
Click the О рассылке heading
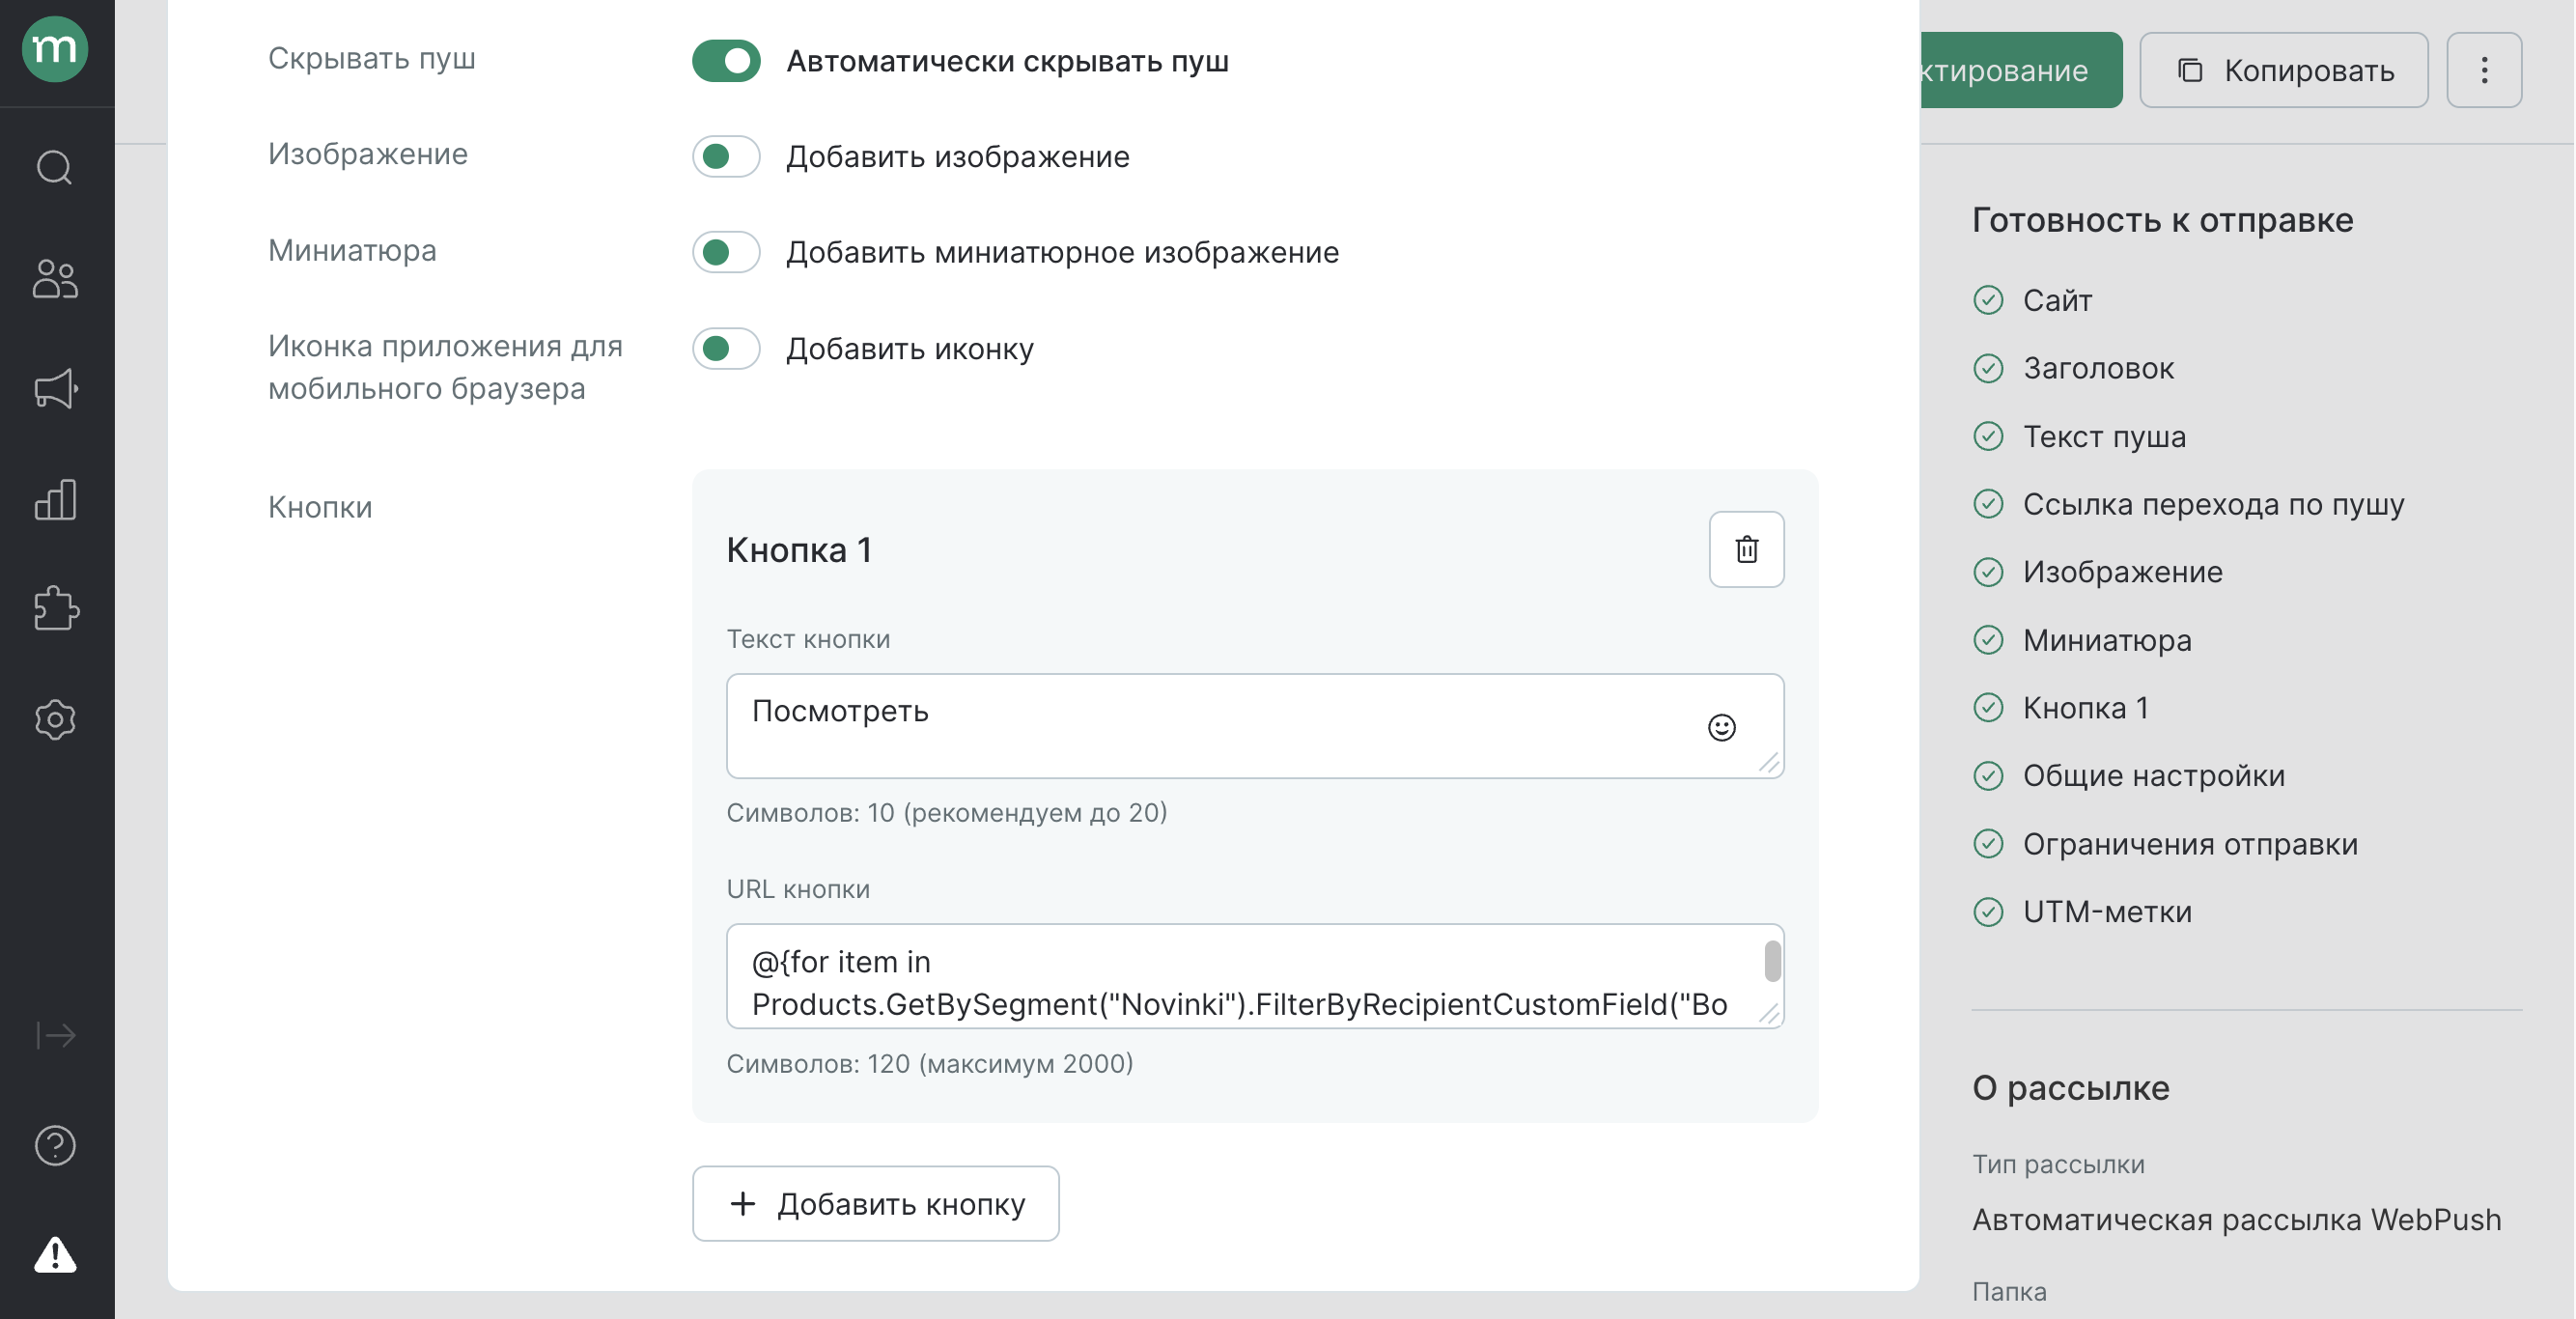point(2070,1088)
